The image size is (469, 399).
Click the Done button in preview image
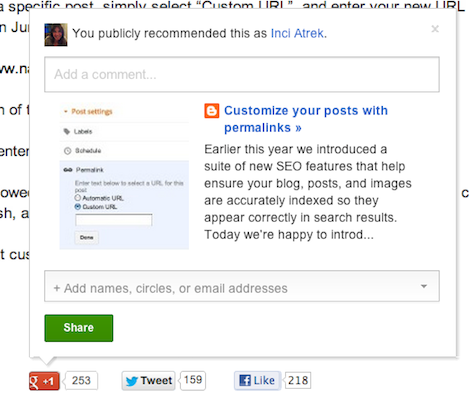(x=86, y=237)
